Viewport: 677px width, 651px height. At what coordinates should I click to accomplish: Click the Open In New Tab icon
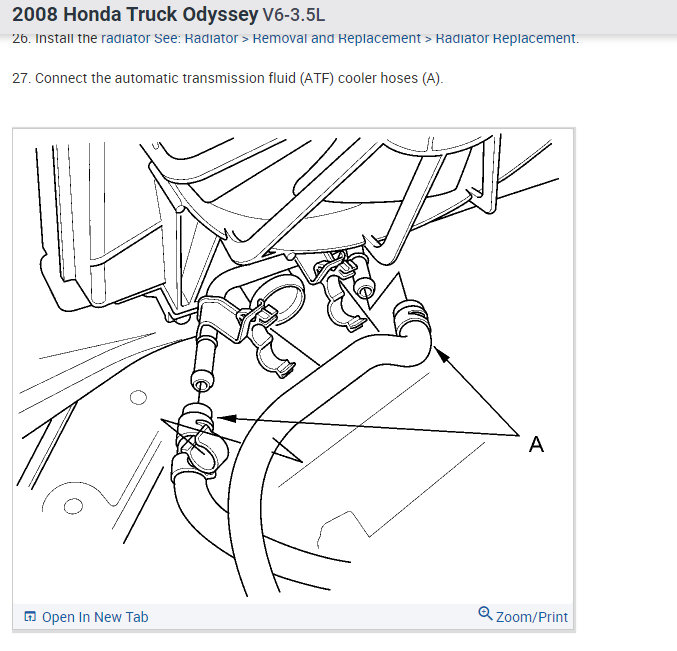[x=30, y=616]
